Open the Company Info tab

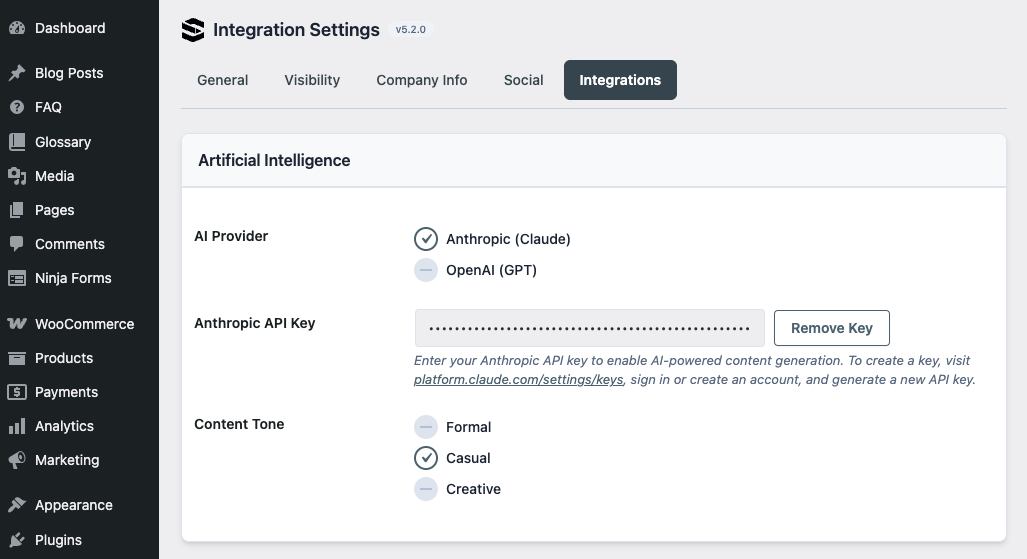(422, 80)
